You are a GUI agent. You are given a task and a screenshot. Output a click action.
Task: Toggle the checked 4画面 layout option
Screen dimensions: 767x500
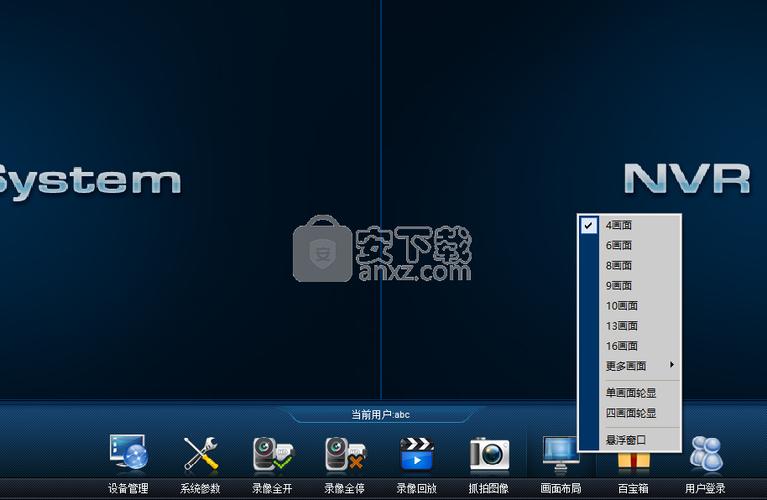[630, 226]
